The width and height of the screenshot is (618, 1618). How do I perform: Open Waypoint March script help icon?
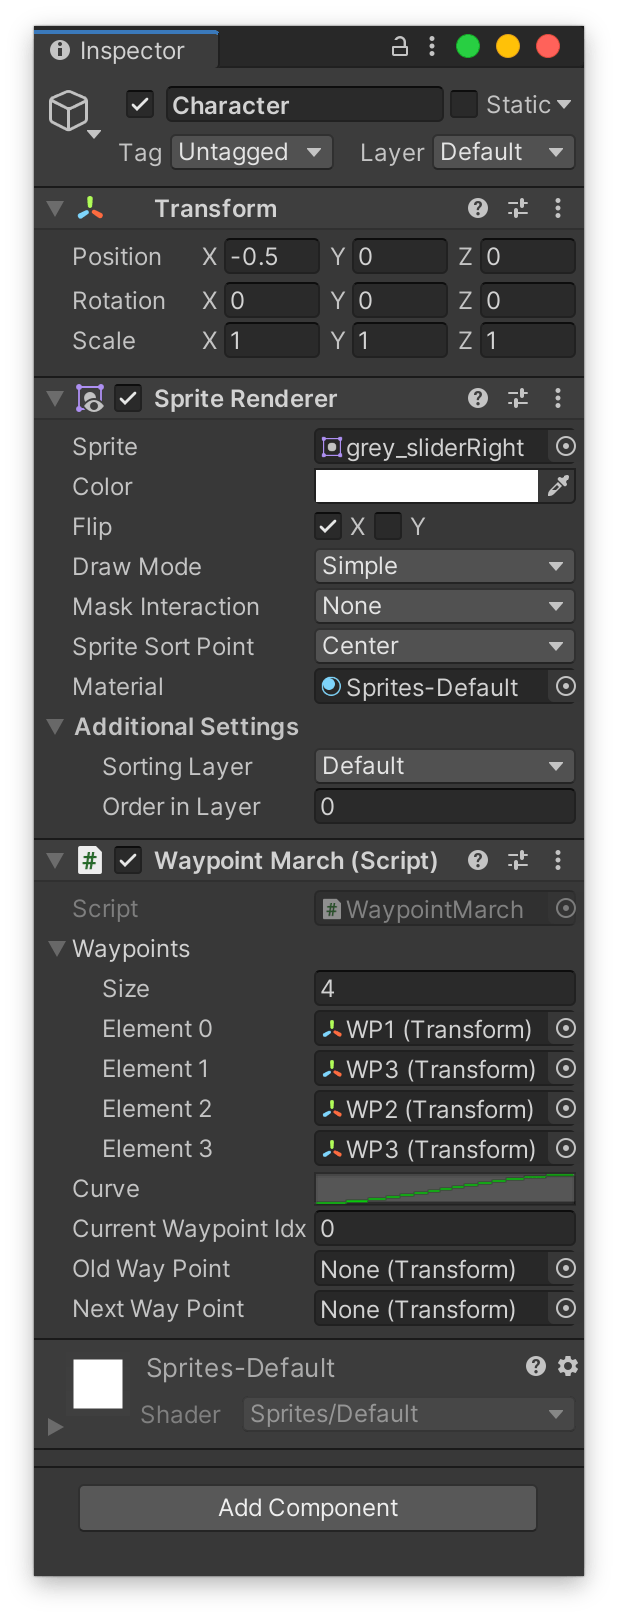(x=478, y=860)
